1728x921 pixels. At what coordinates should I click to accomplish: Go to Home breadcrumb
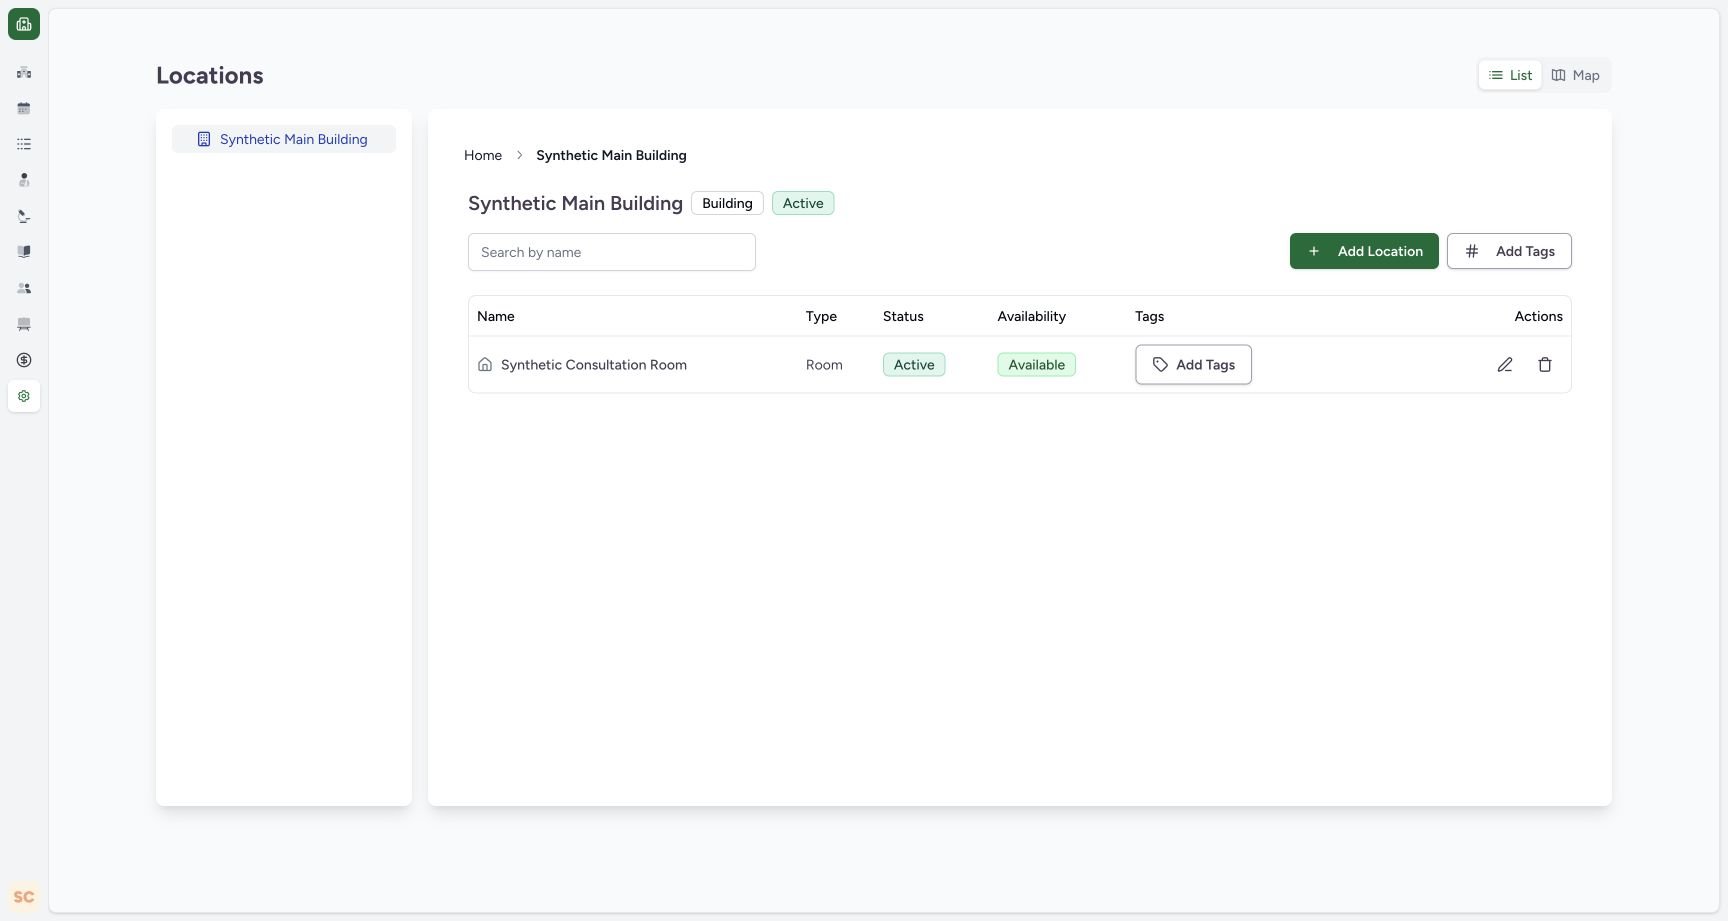(x=483, y=155)
